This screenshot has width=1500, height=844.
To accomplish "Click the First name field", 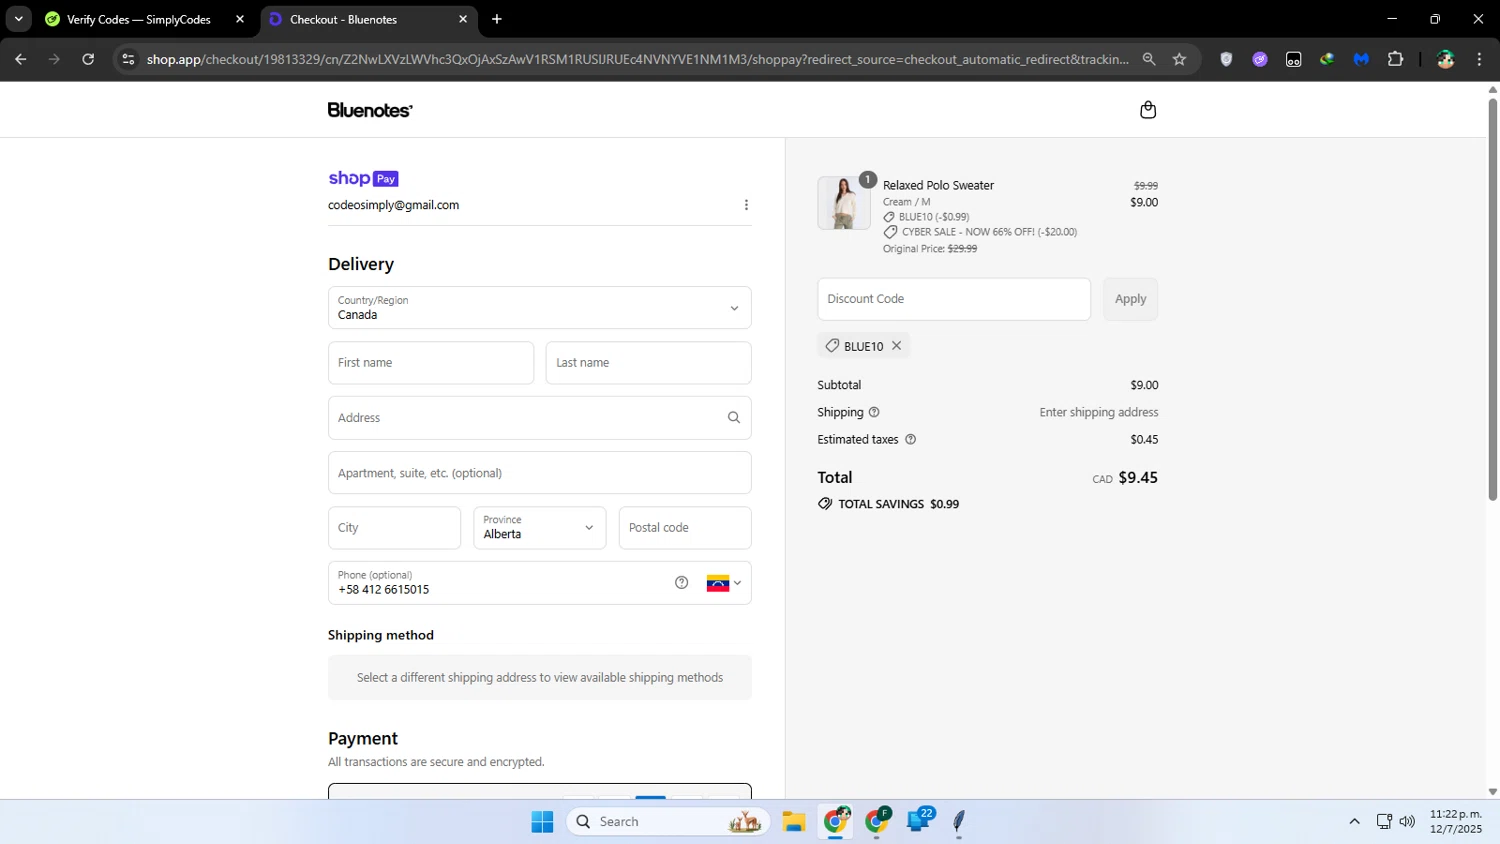I will pyautogui.click(x=431, y=363).
